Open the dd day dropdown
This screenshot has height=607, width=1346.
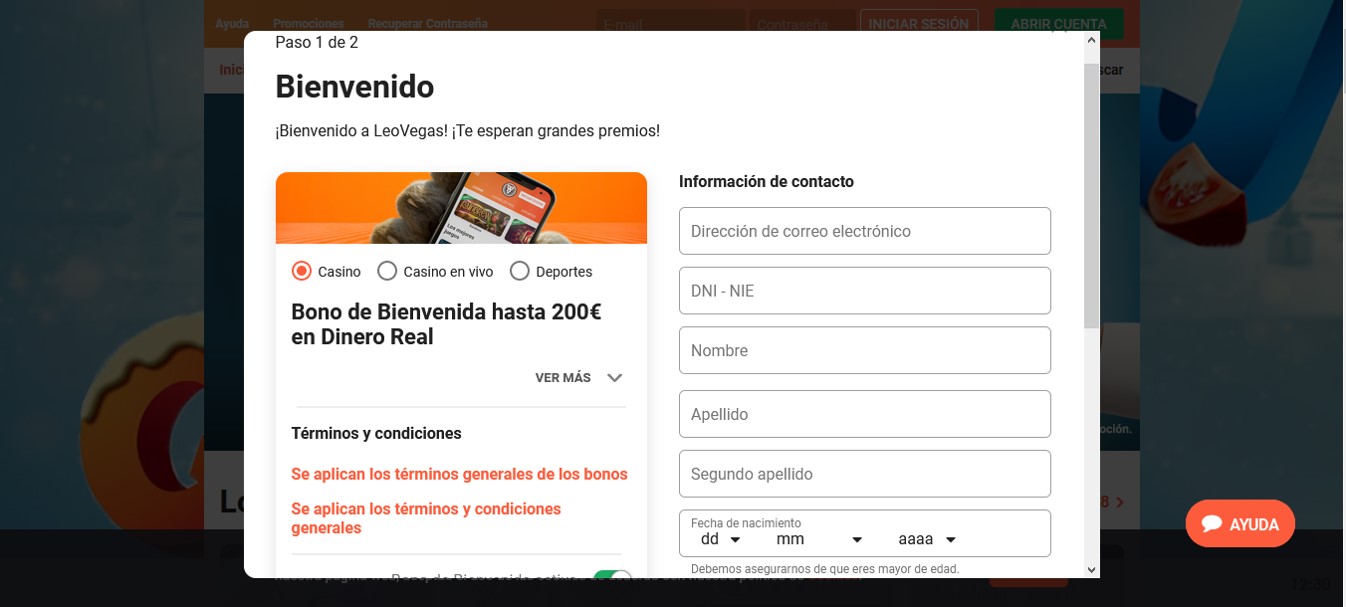click(721, 539)
